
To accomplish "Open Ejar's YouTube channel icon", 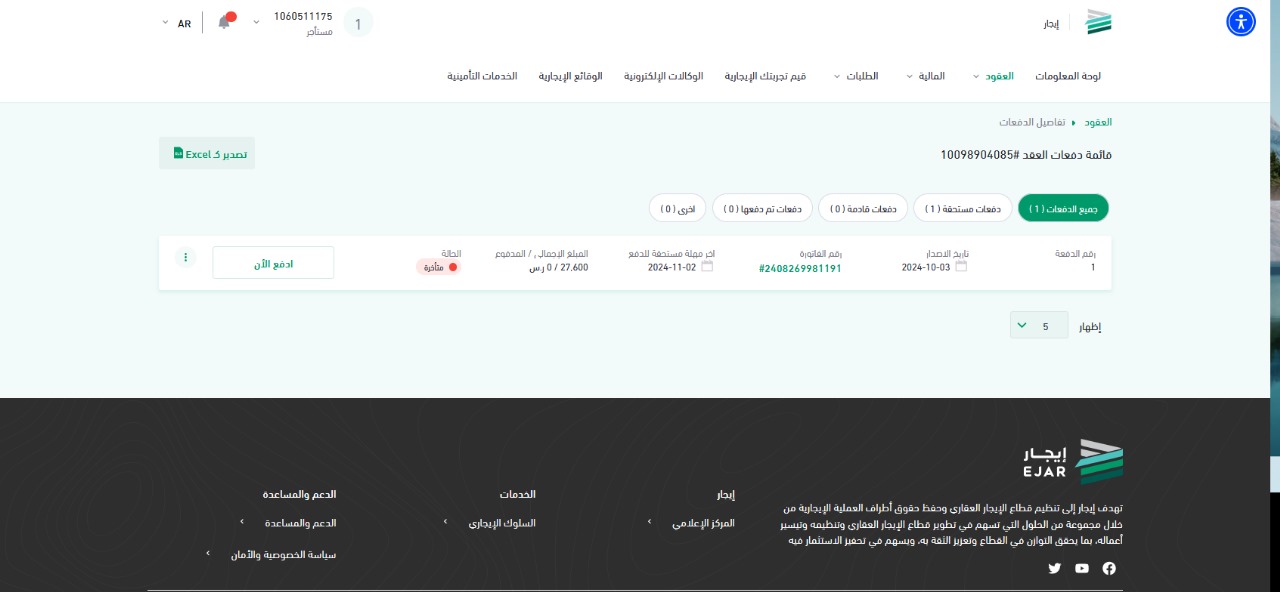I will [x=1081, y=568].
